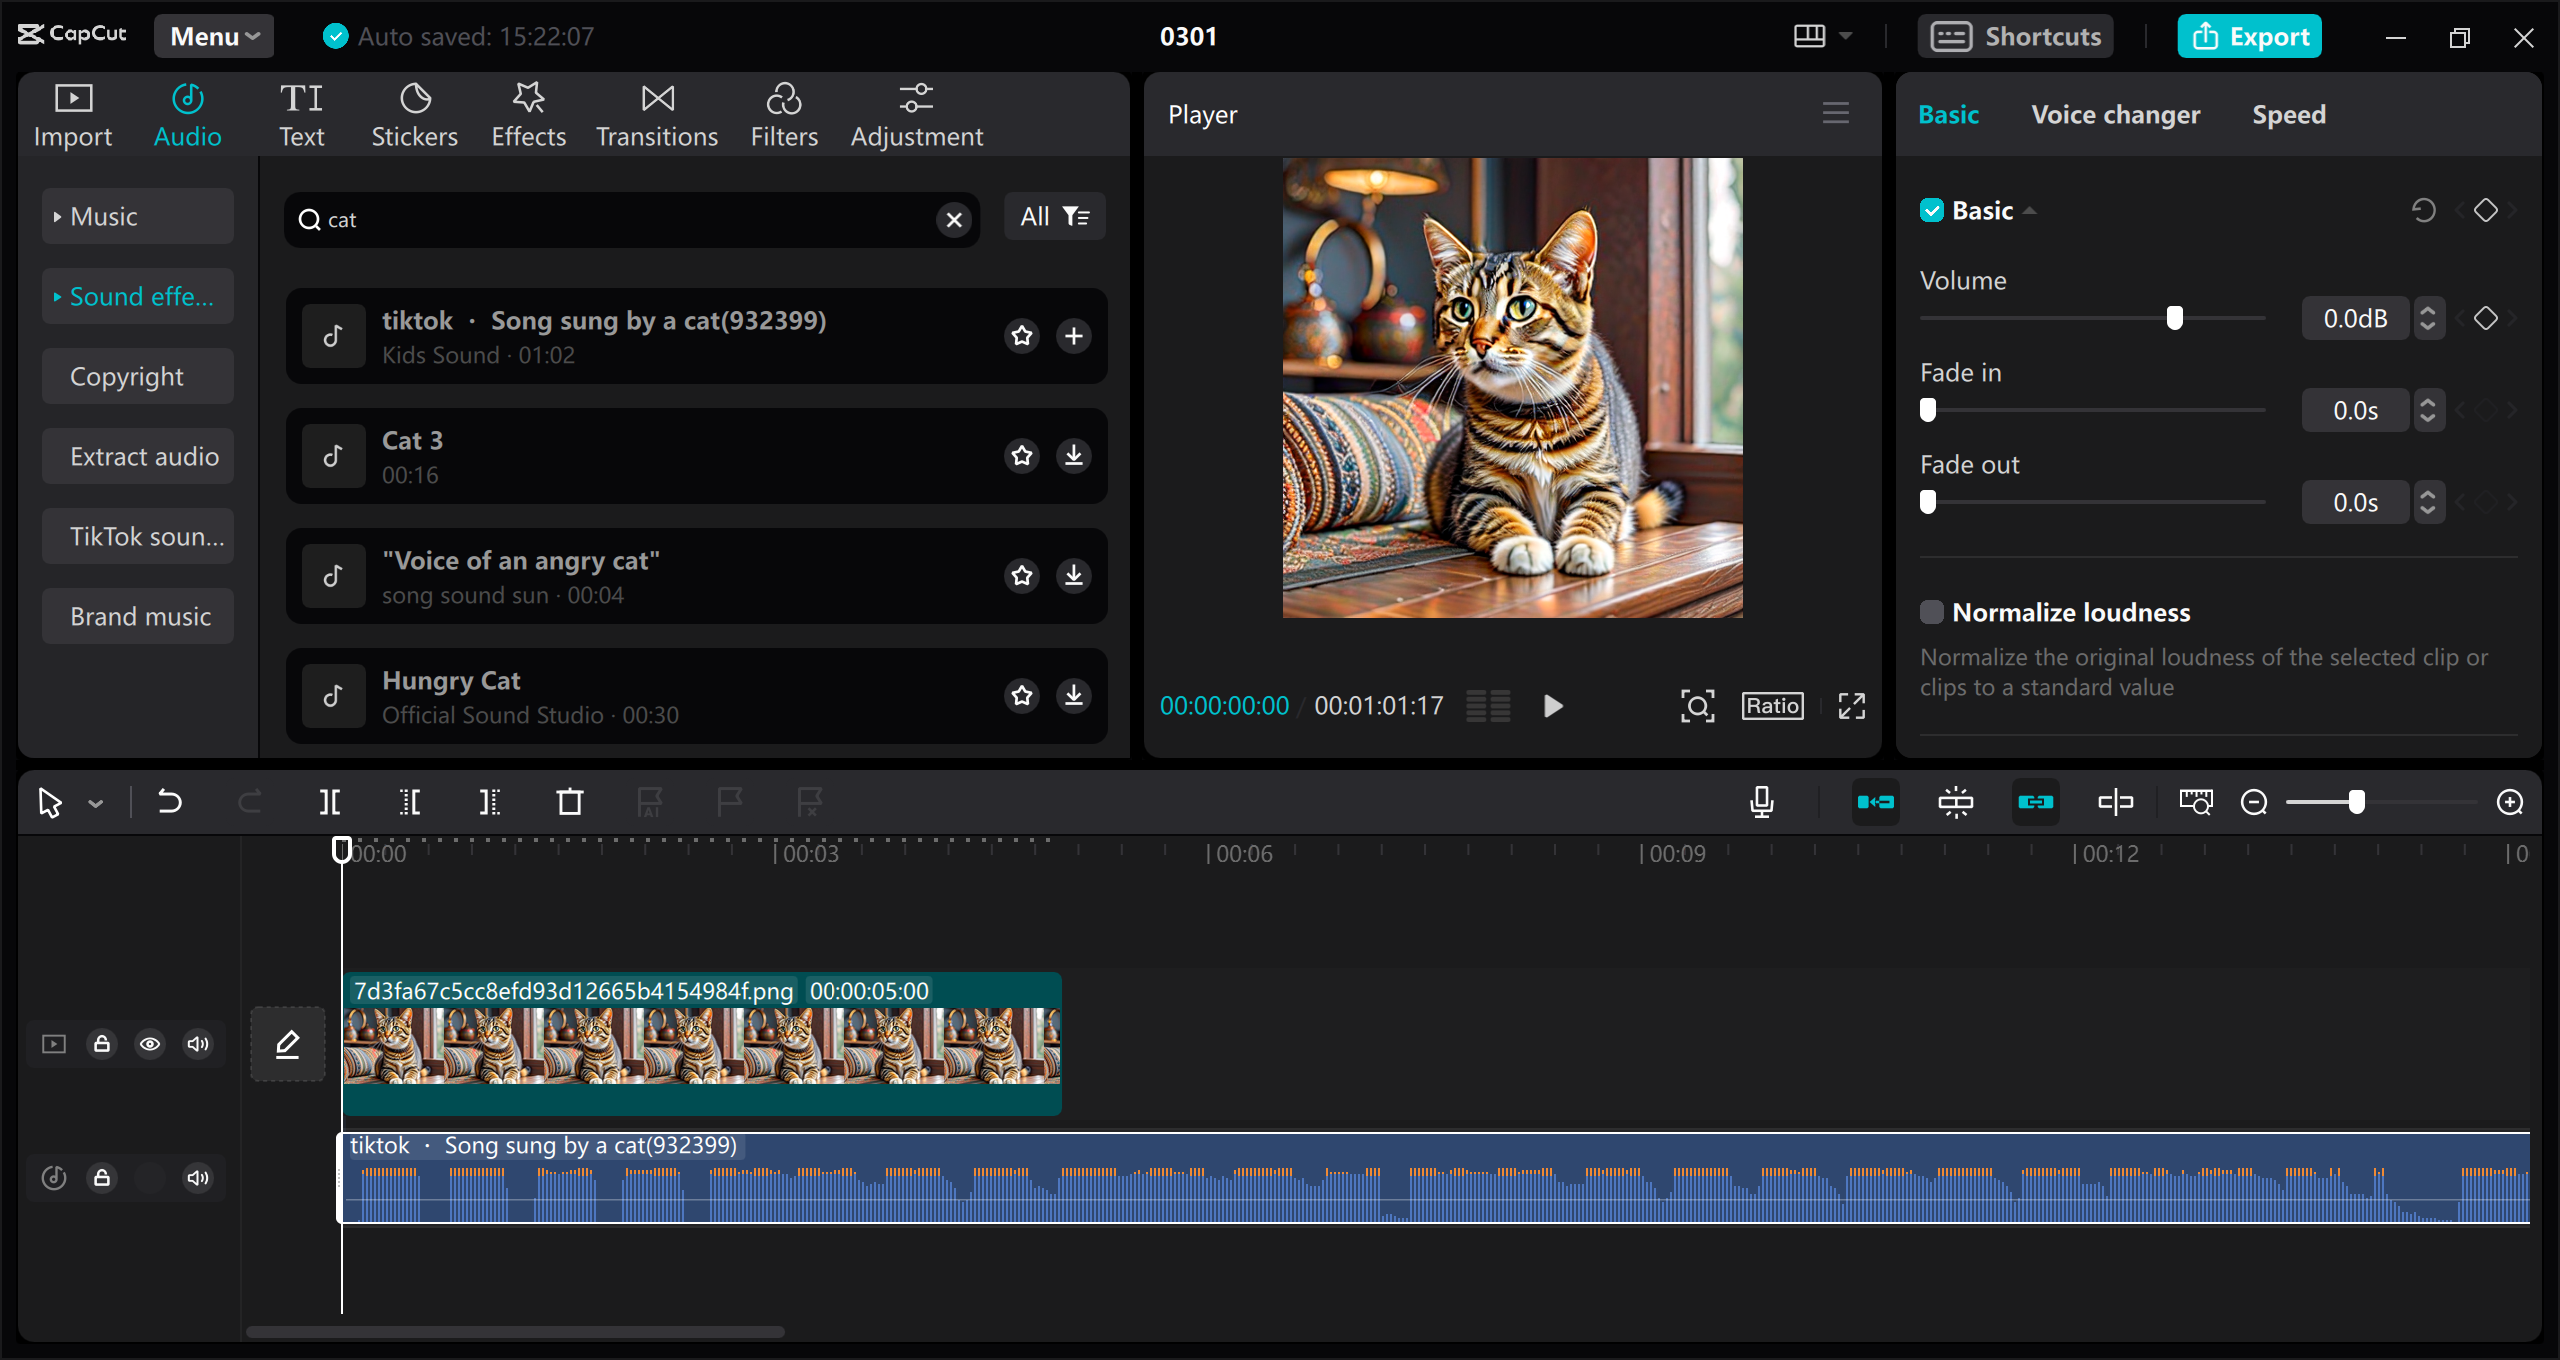Start a voiceover recording with the microphone icon

[1762, 801]
